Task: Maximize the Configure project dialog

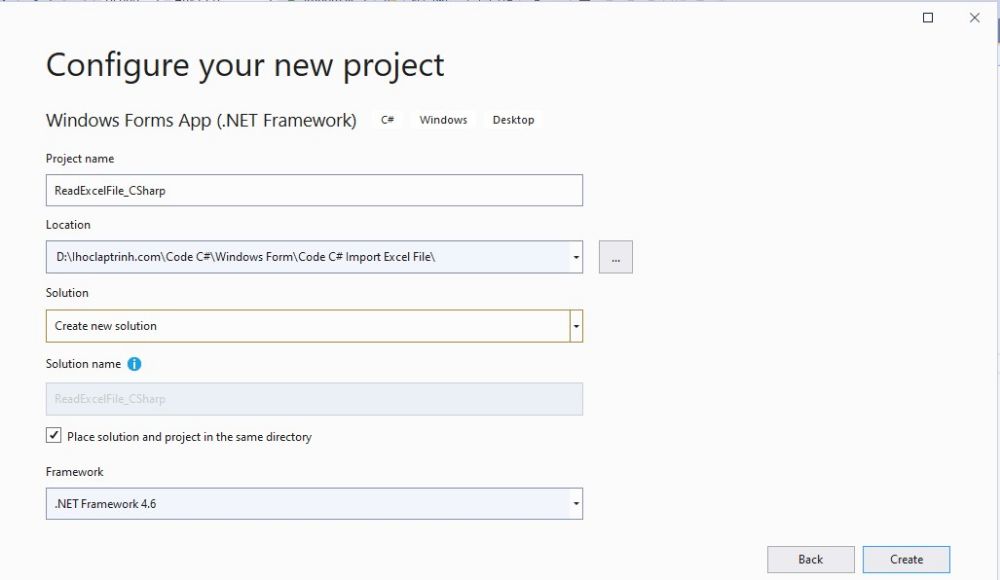Action: 928,18
